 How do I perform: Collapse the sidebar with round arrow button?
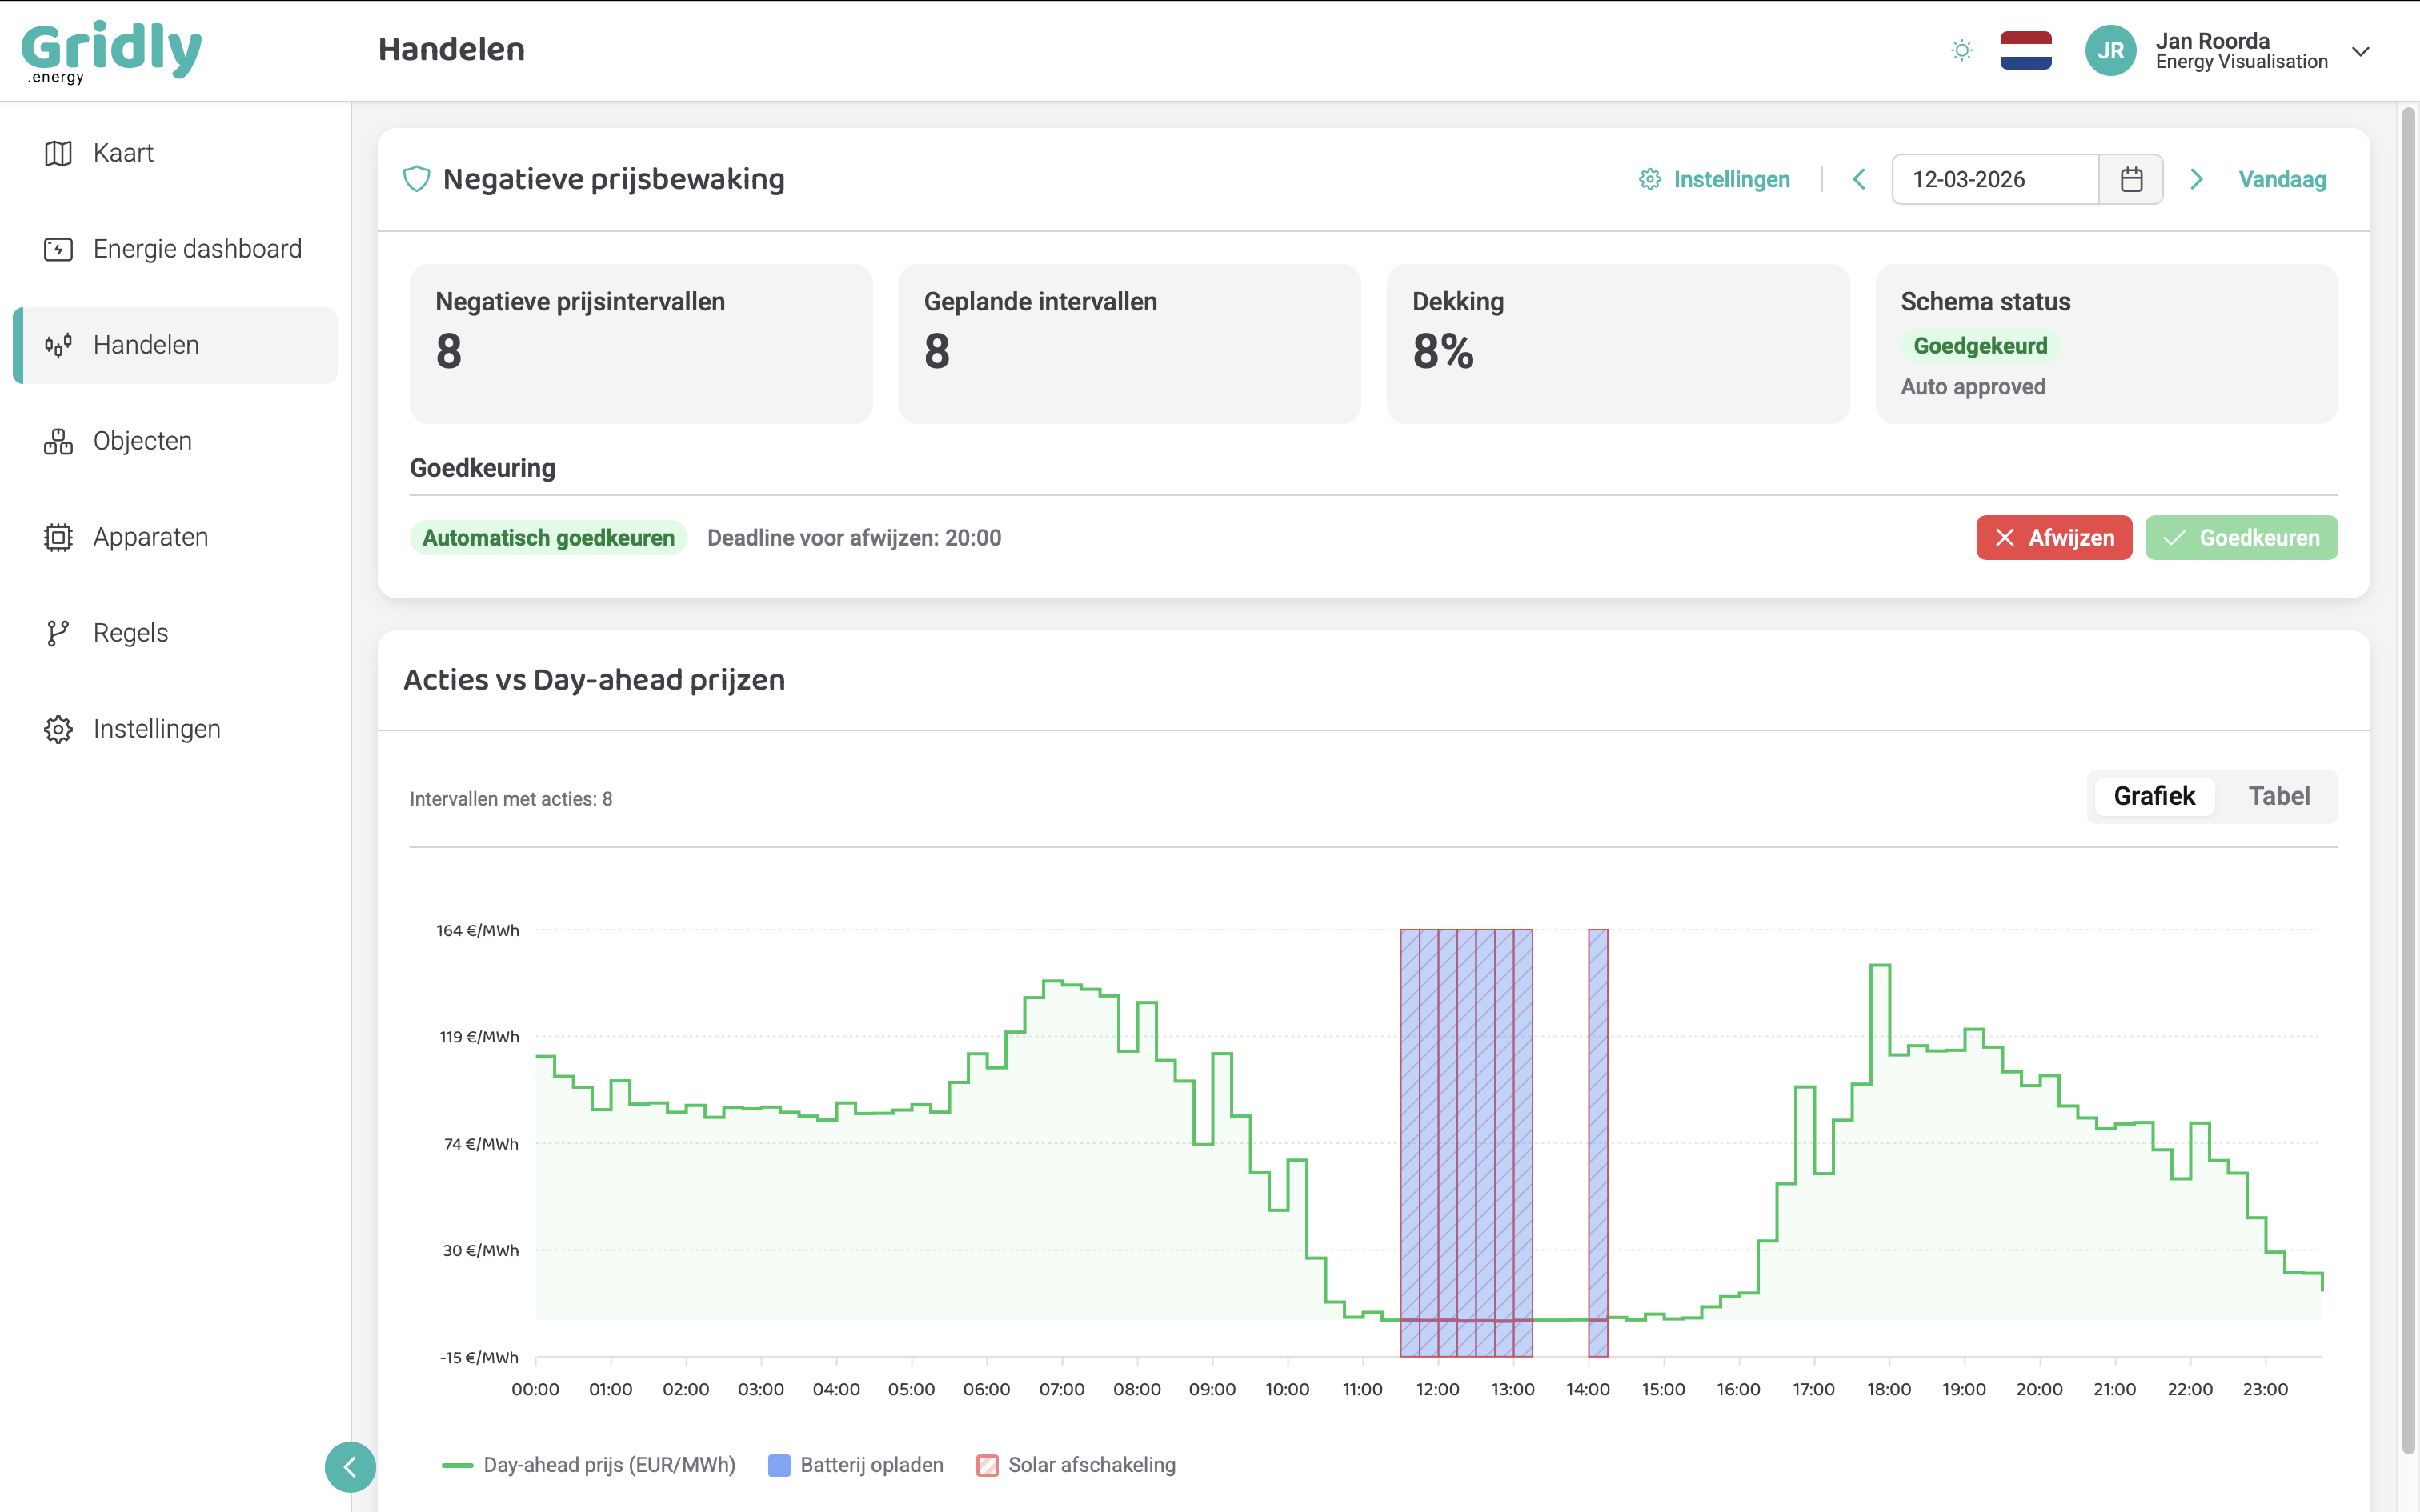click(x=350, y=1467)
